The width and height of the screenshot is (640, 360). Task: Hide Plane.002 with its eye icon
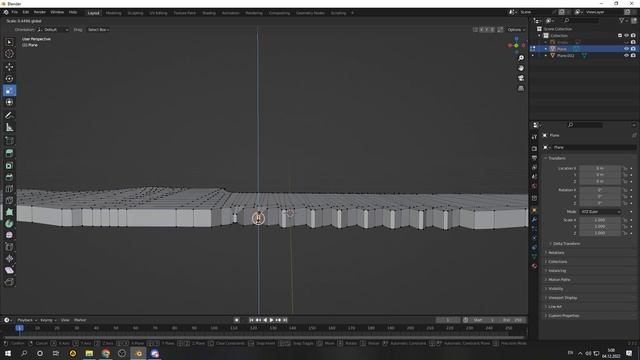point(626,56)
